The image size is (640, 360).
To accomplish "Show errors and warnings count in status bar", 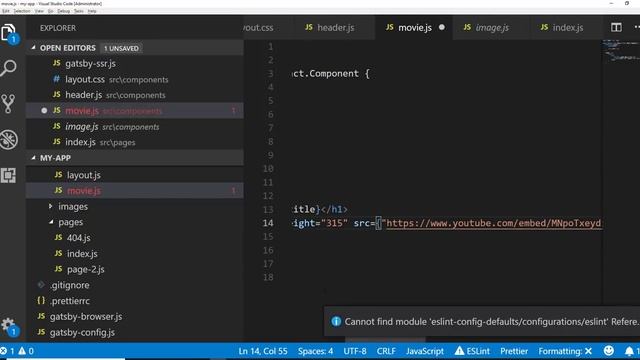I will [17, 351].
